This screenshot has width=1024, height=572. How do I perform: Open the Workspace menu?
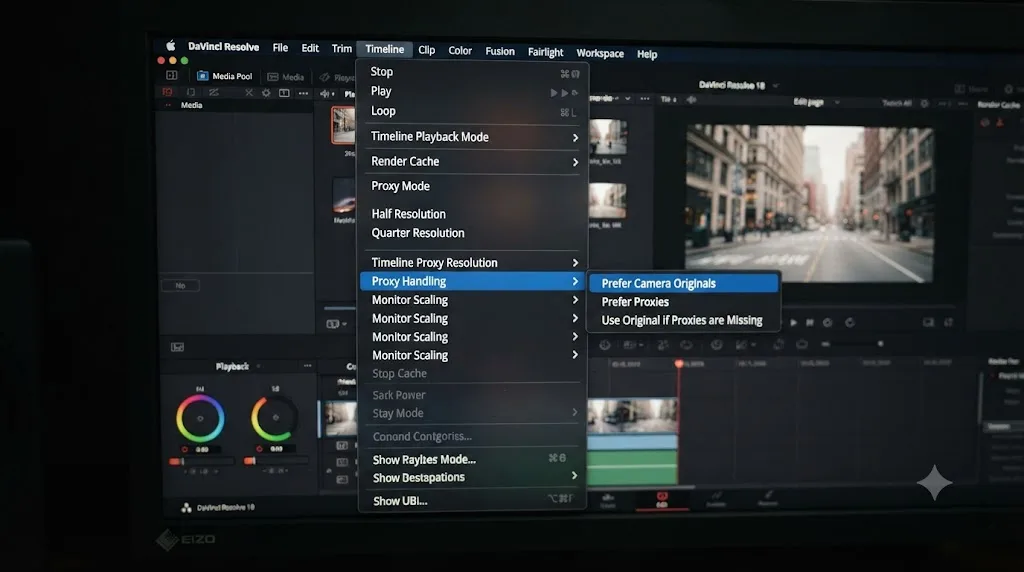[x=600, y=53]
